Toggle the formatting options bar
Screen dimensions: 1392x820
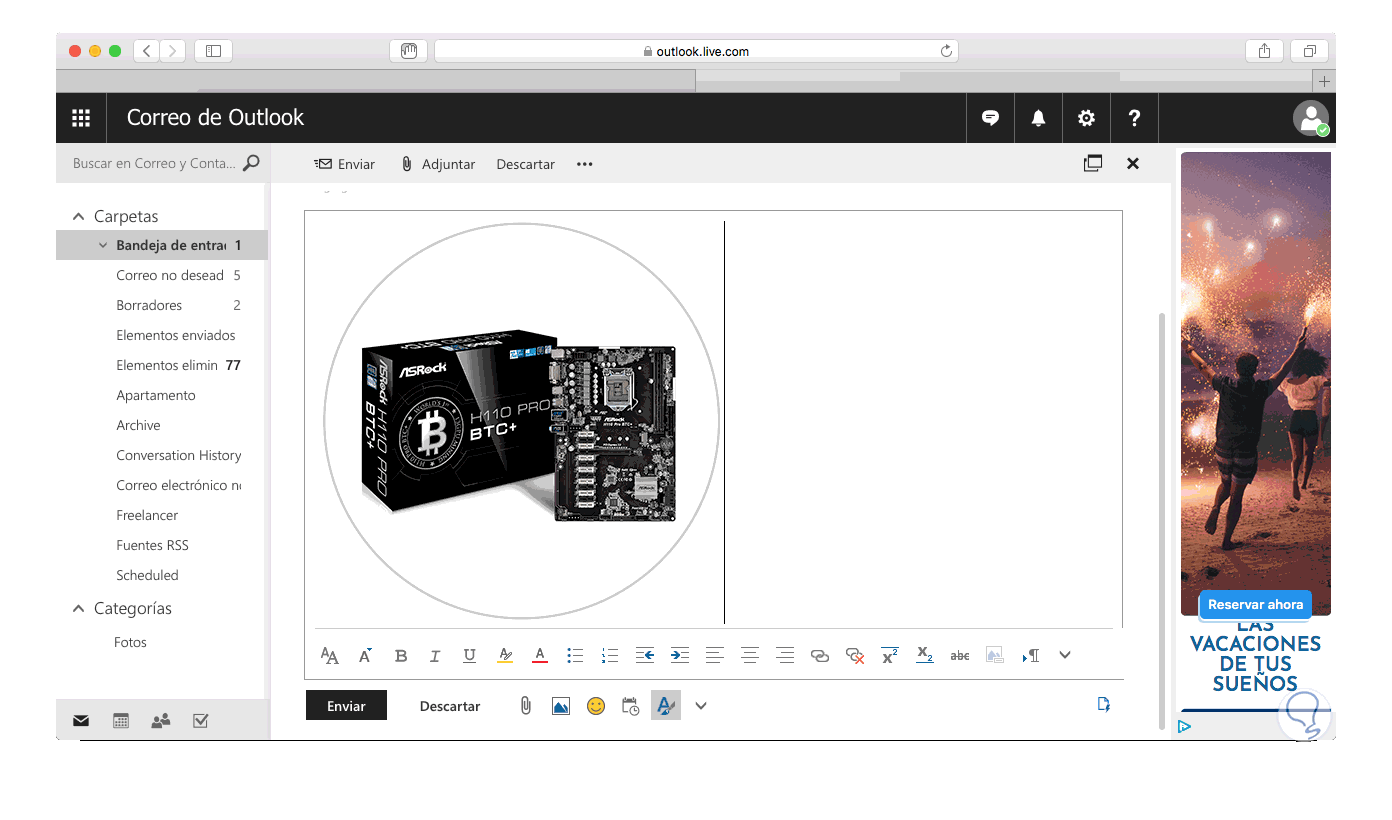[x=666, y=706]
